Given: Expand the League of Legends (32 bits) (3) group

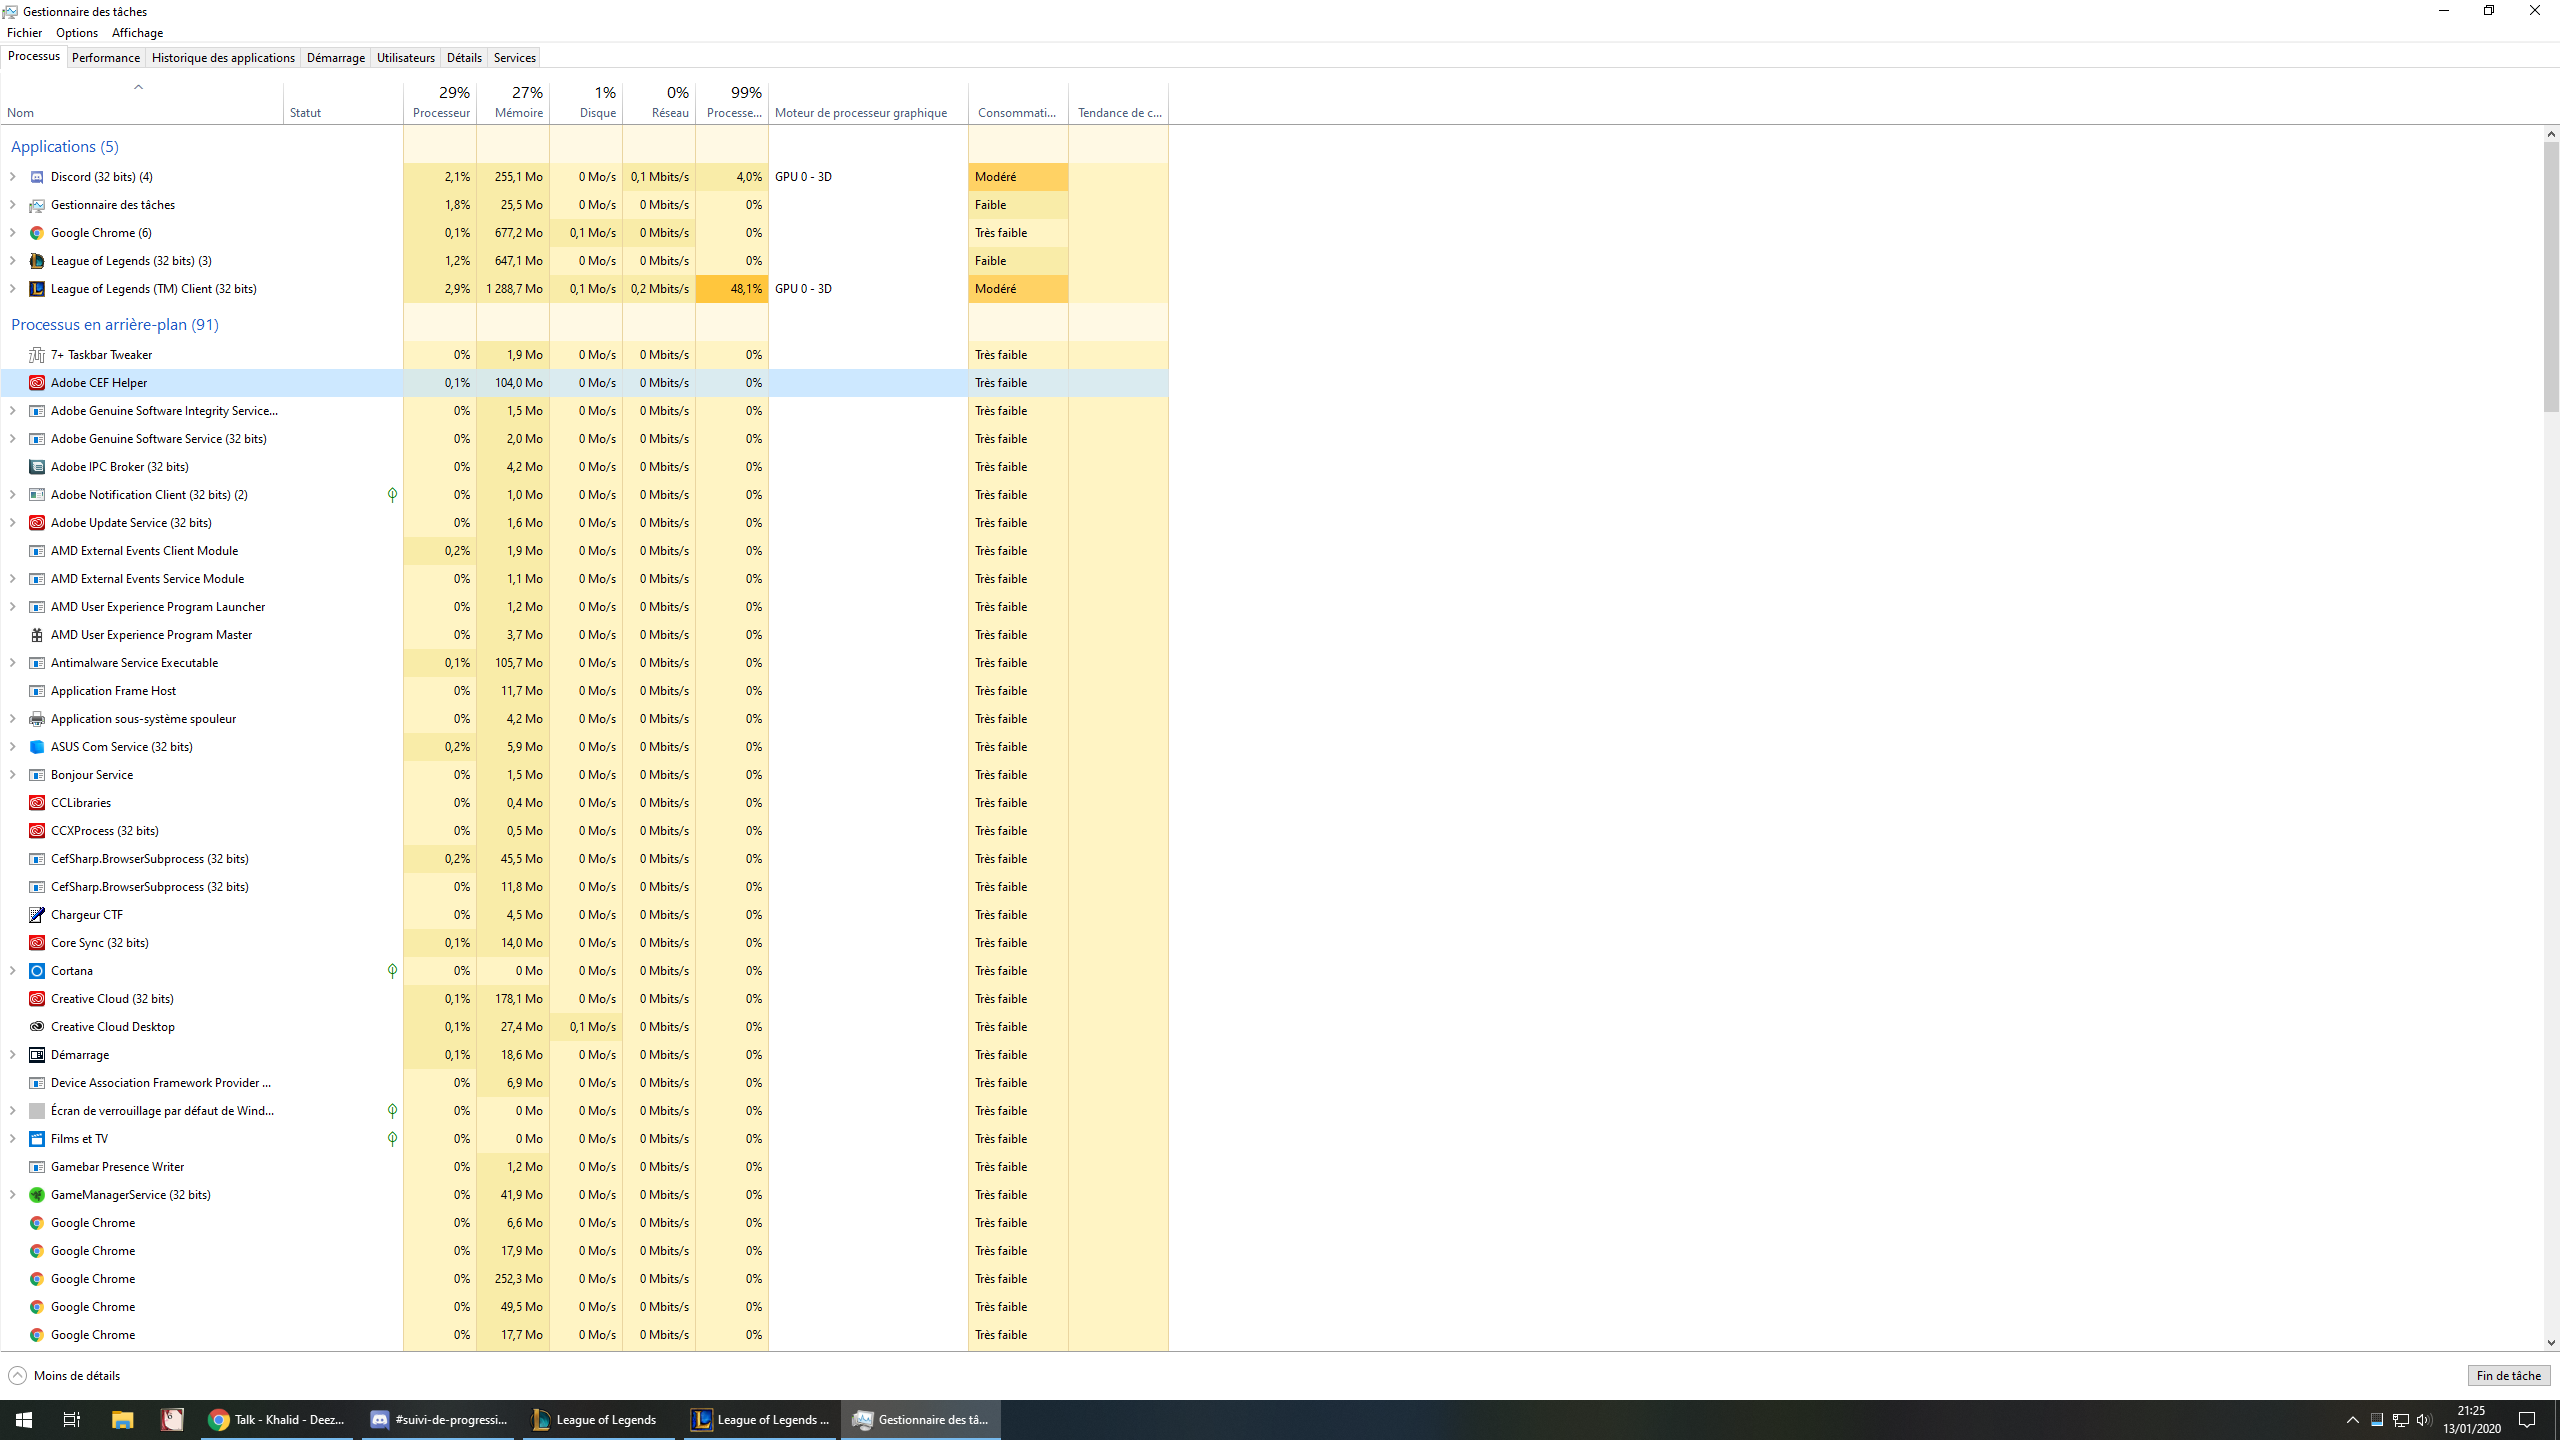Looking at the screenshot, I should (x=12, y=261).
